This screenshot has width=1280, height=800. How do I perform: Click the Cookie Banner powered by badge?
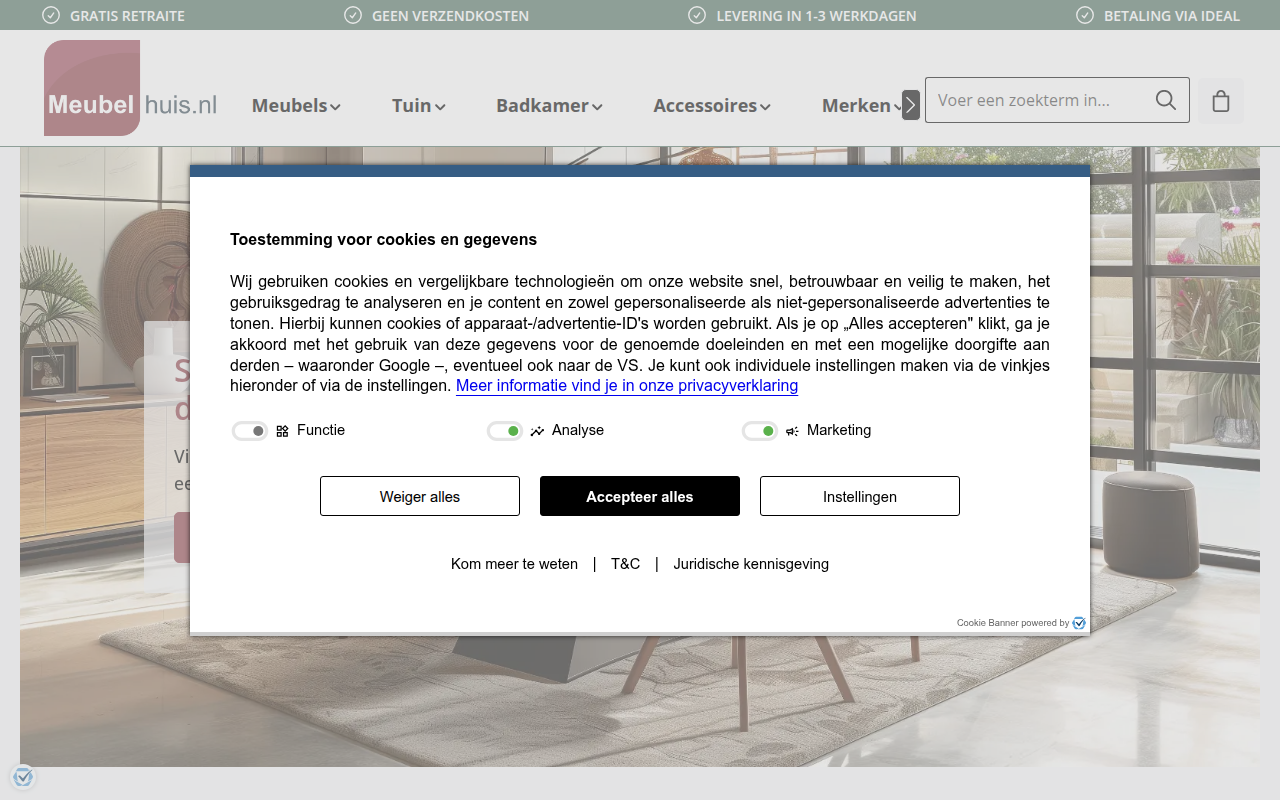1021,623
